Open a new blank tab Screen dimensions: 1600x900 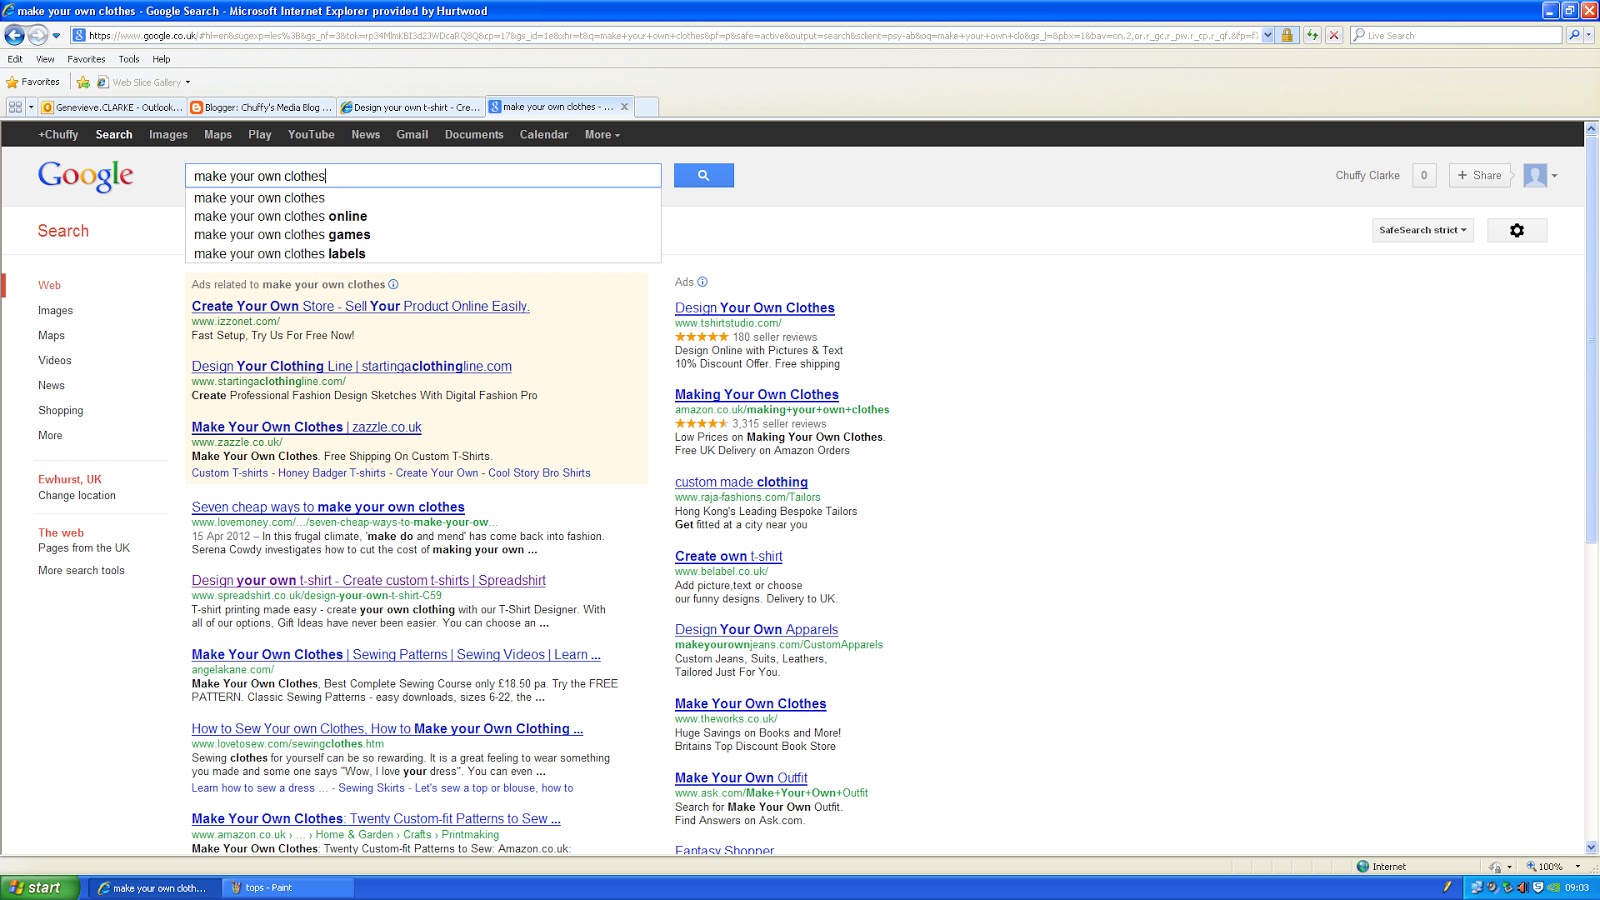click(x=647, y=107)
